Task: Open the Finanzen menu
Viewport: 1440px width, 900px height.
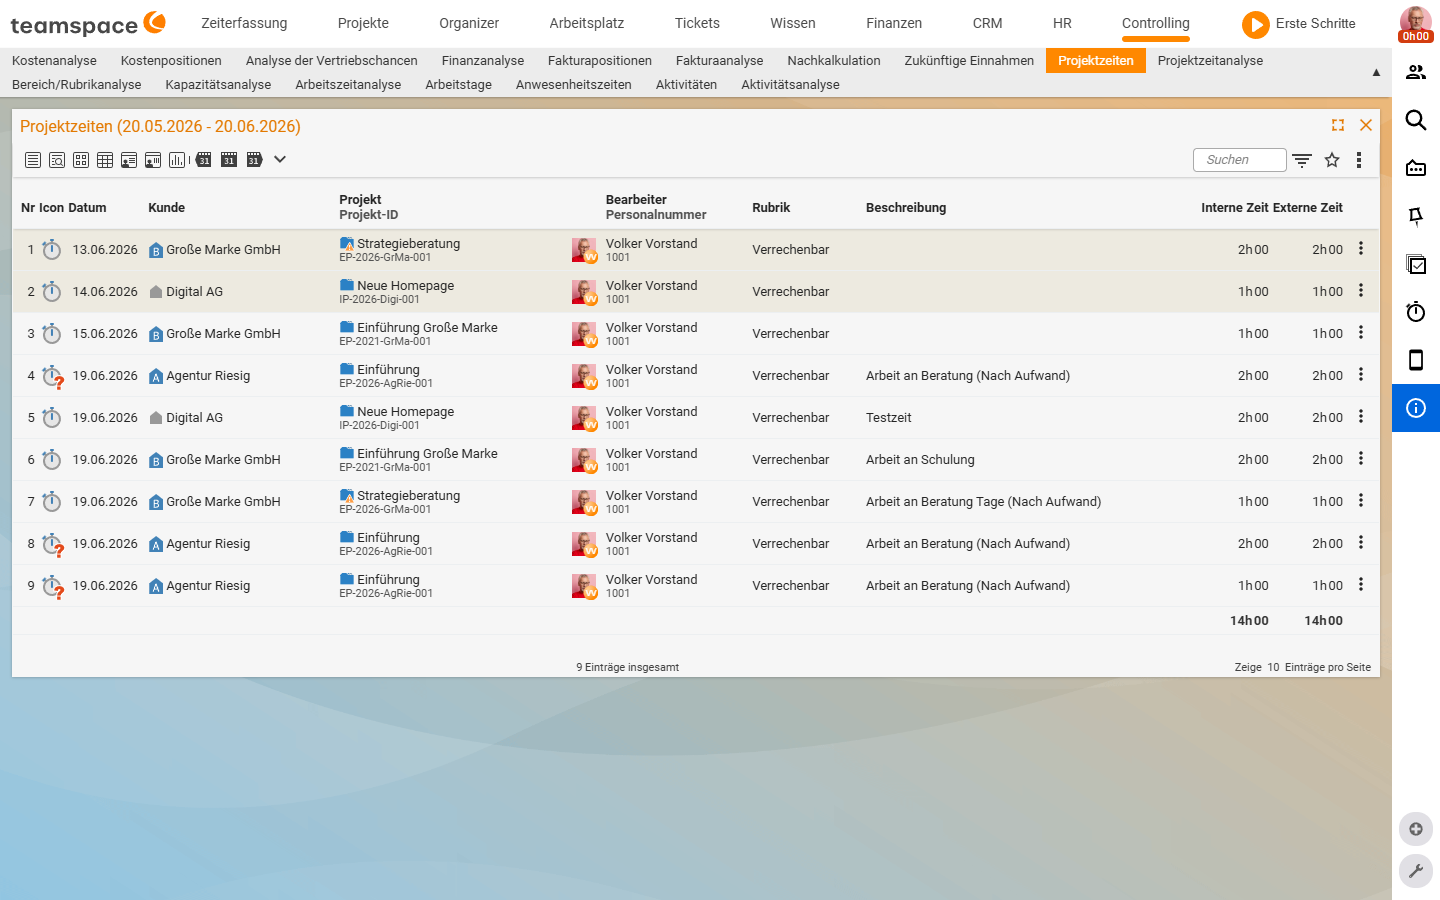Action: point(894,23)
